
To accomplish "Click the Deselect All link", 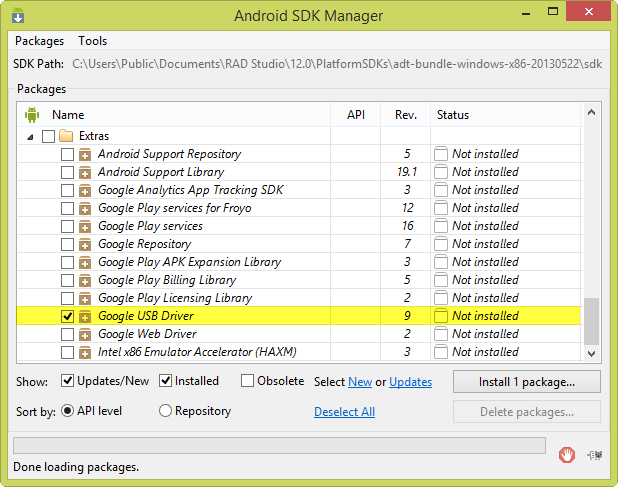I will coord(344,412).
